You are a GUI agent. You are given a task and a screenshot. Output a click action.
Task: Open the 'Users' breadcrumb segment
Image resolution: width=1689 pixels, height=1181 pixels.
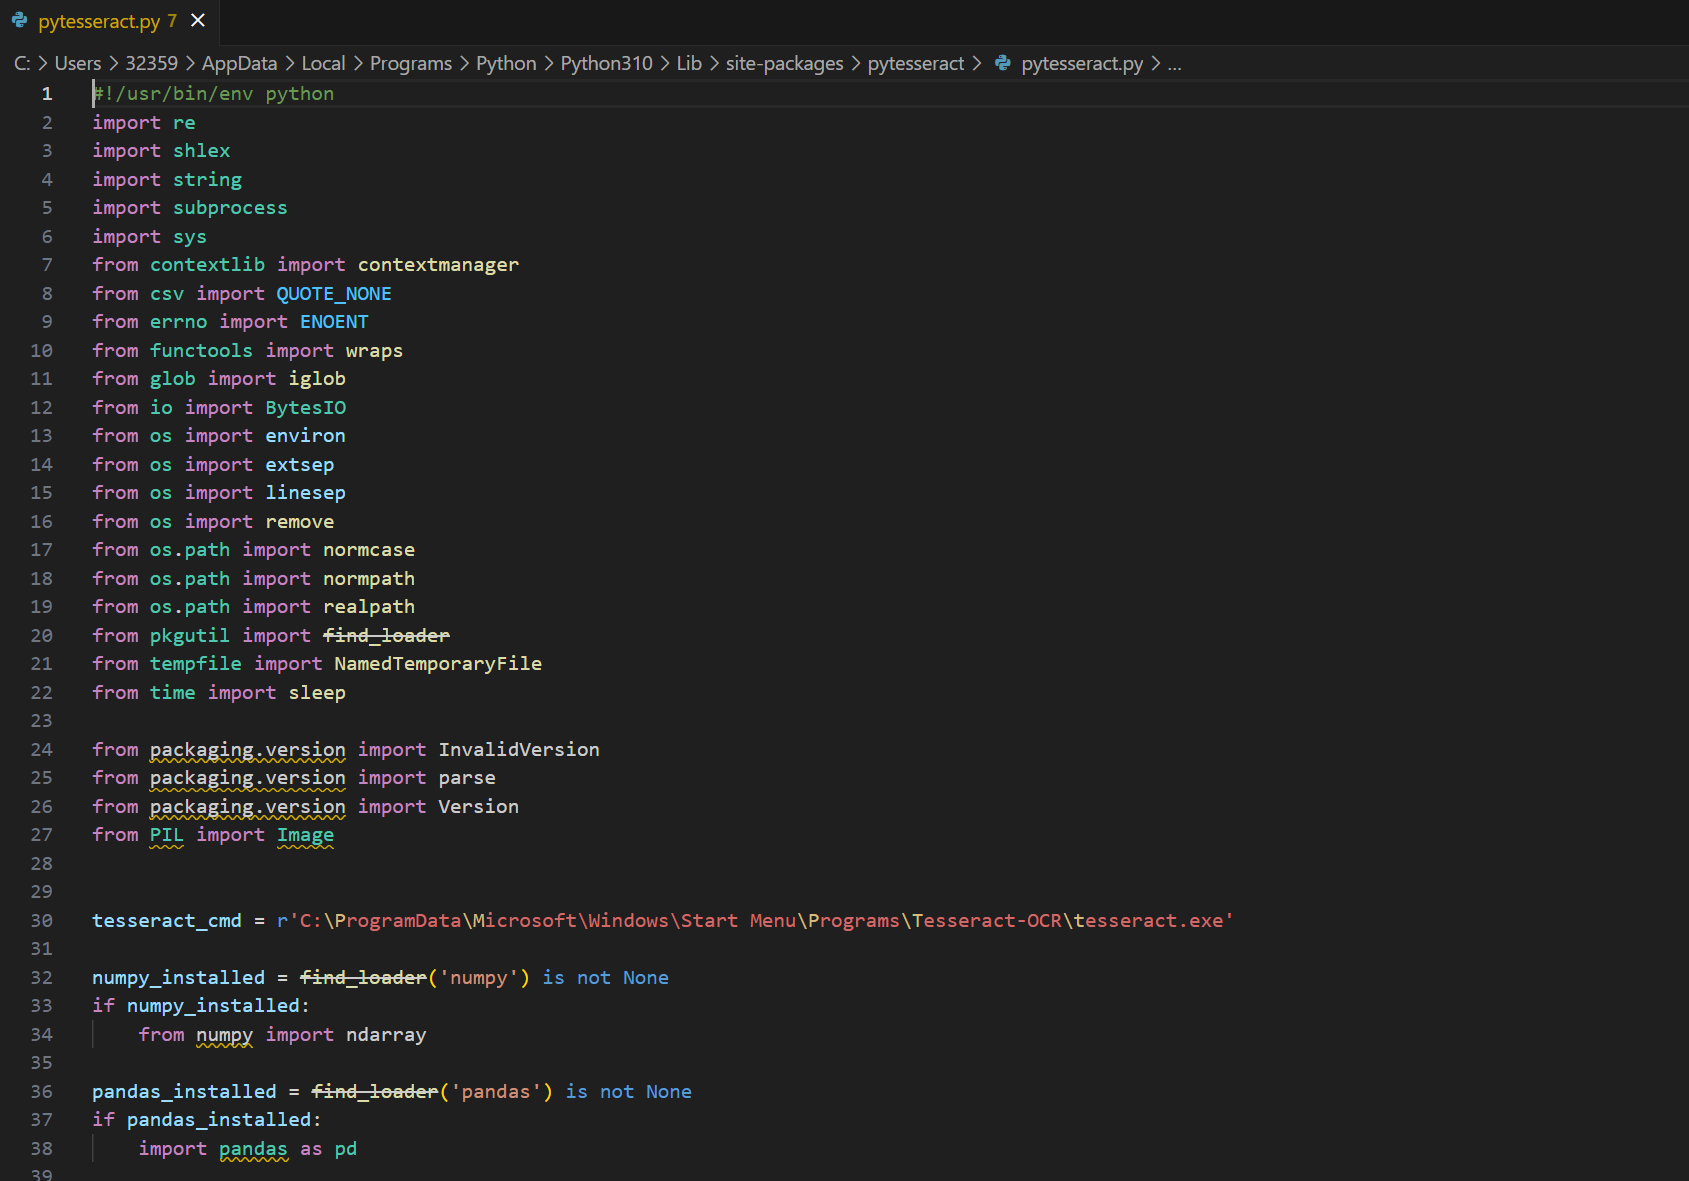pos(78,63)
